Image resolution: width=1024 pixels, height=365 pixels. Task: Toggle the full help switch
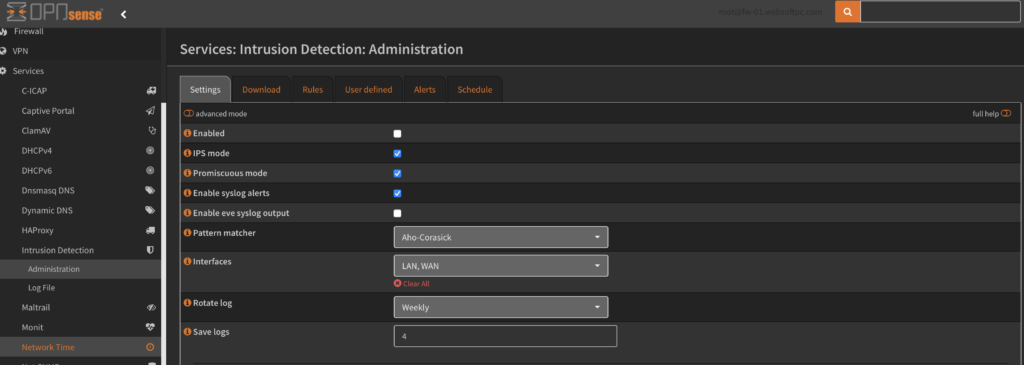click(x=1006, y=114)
